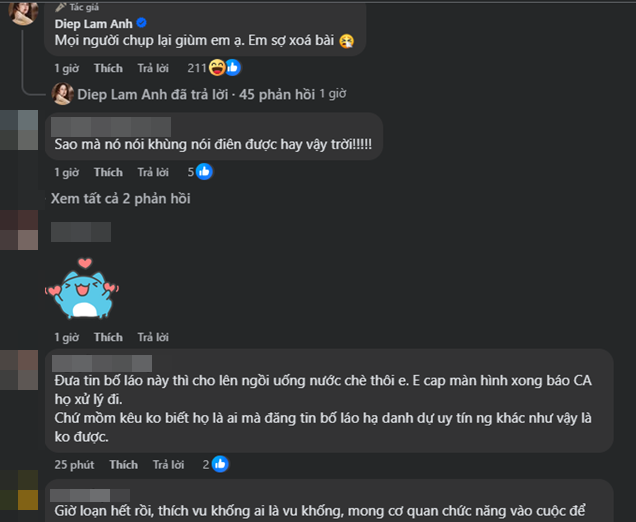Like Diep Lam Anh's comment with Thích
The height and width of the screenshot is (522, 636).
click(x=108, y=68)
